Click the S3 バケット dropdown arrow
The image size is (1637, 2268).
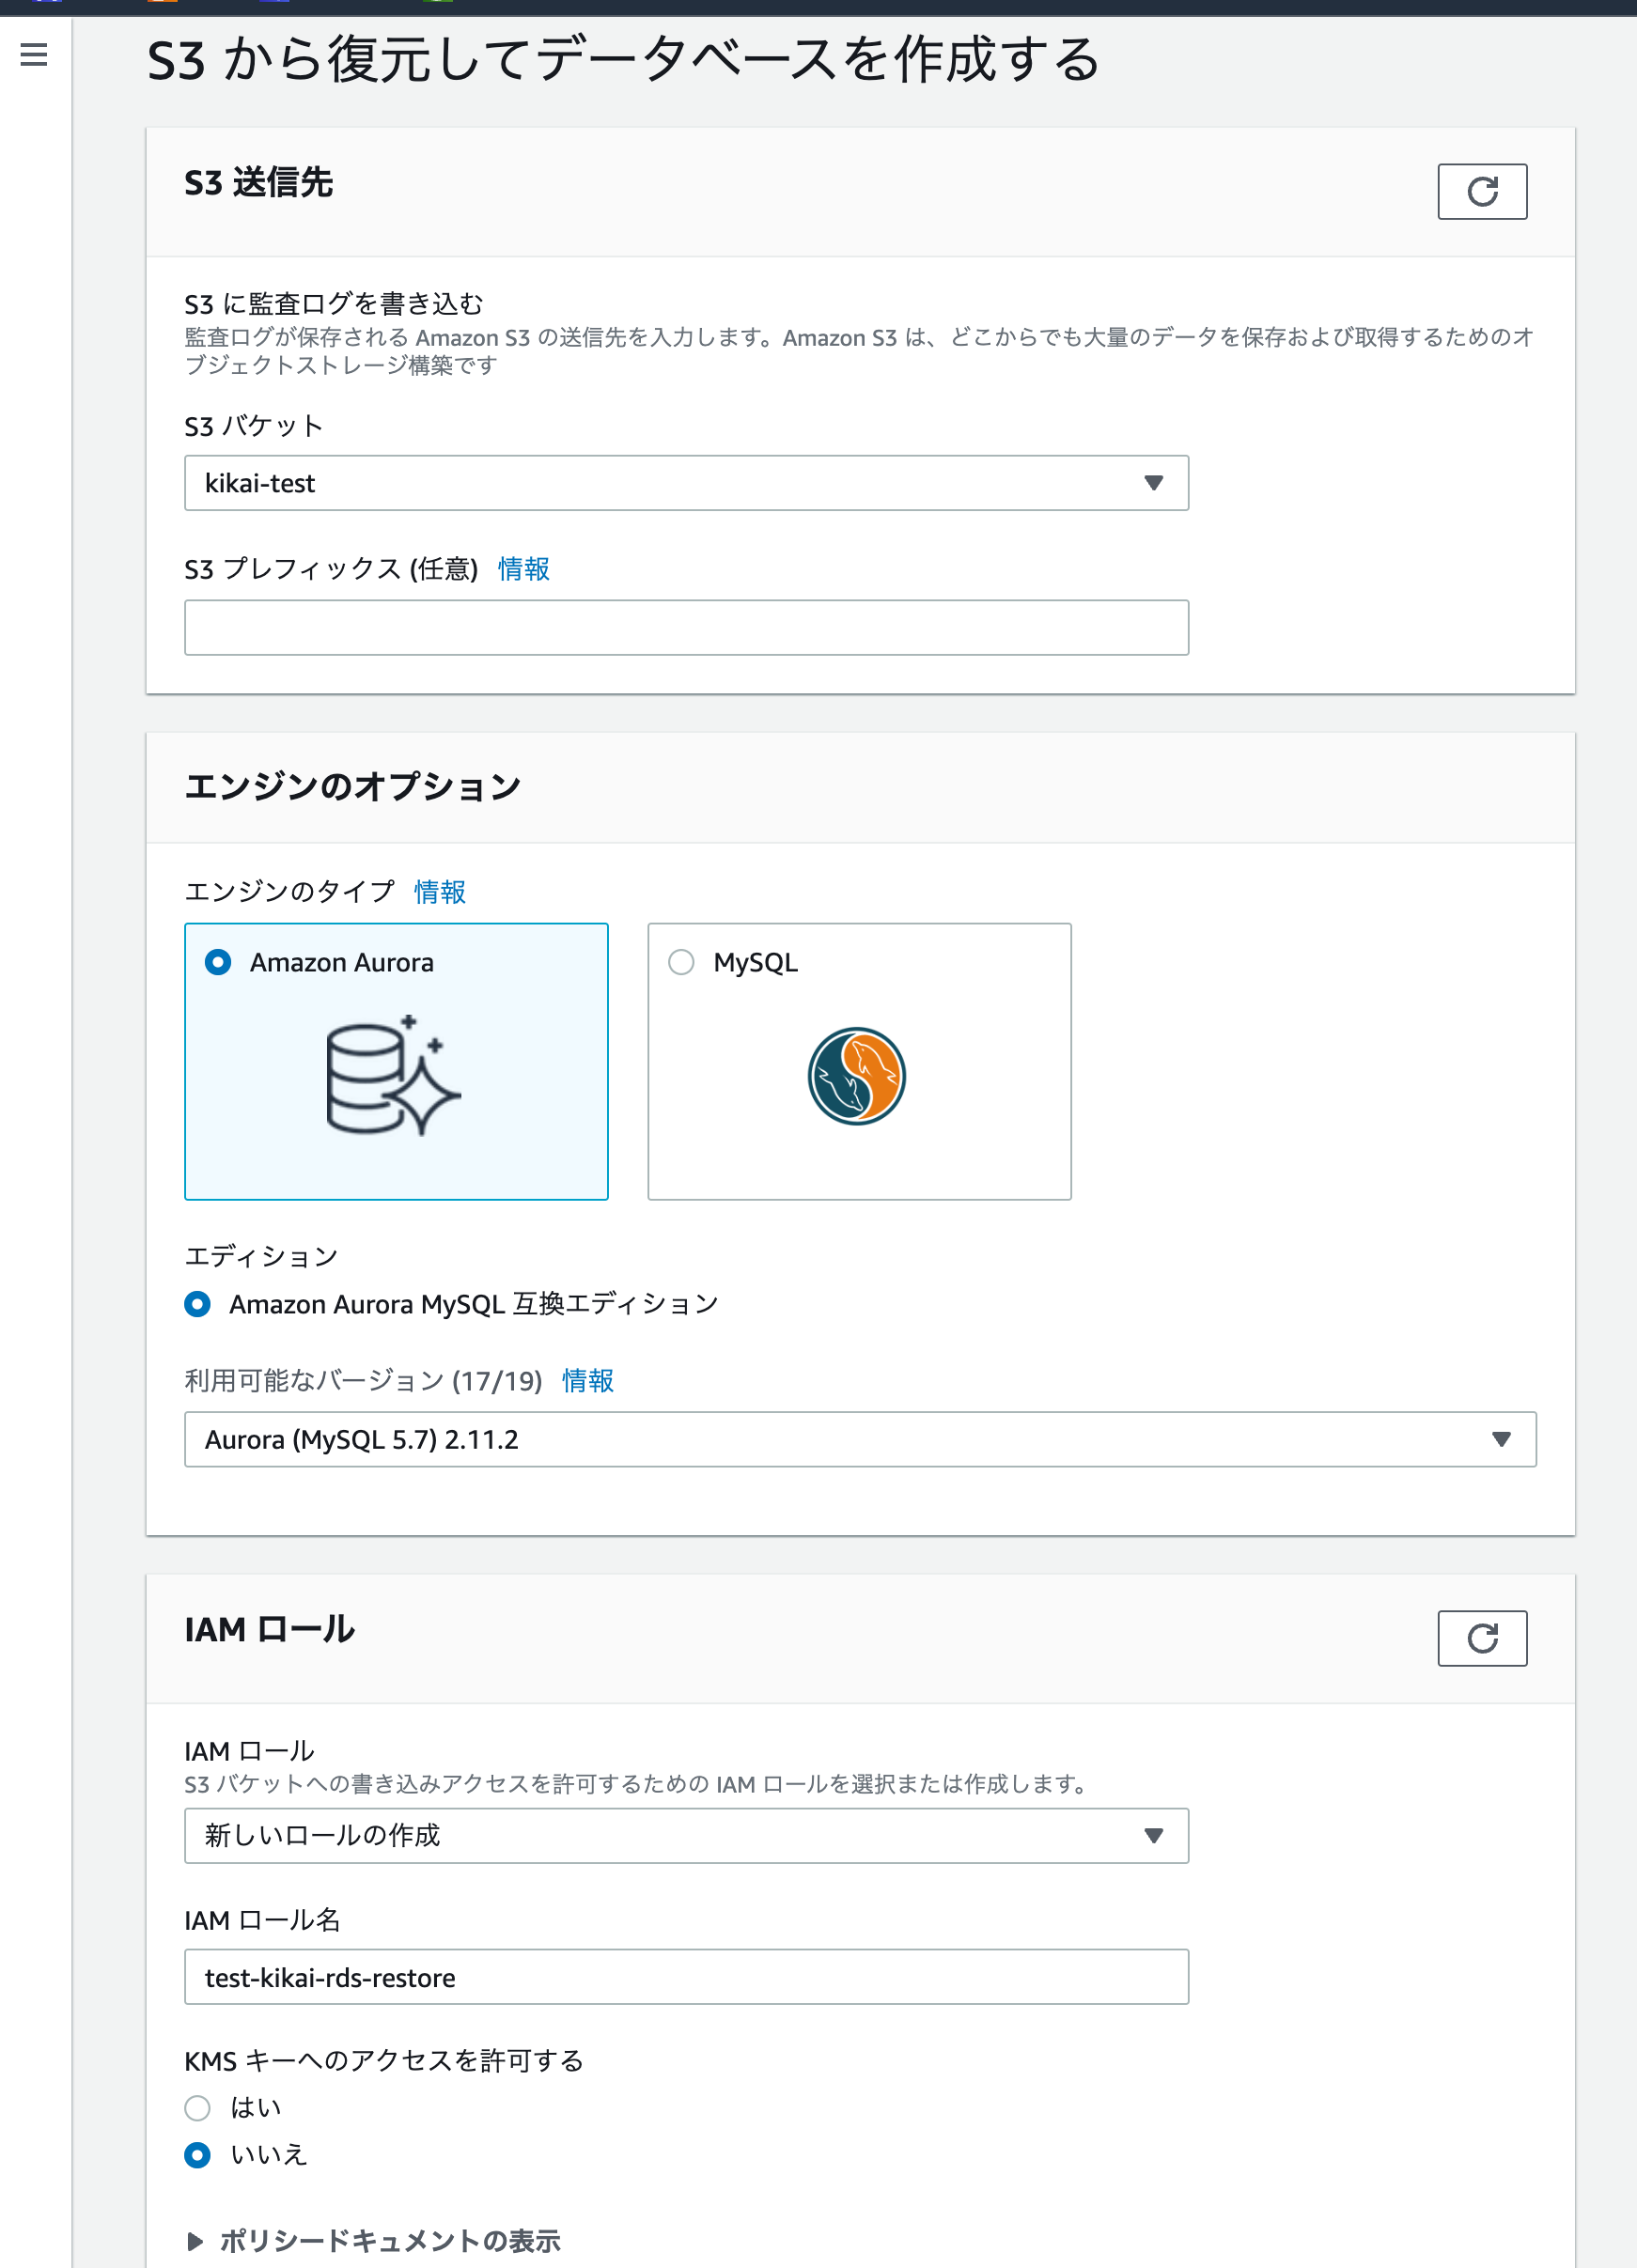point(1153,483)
